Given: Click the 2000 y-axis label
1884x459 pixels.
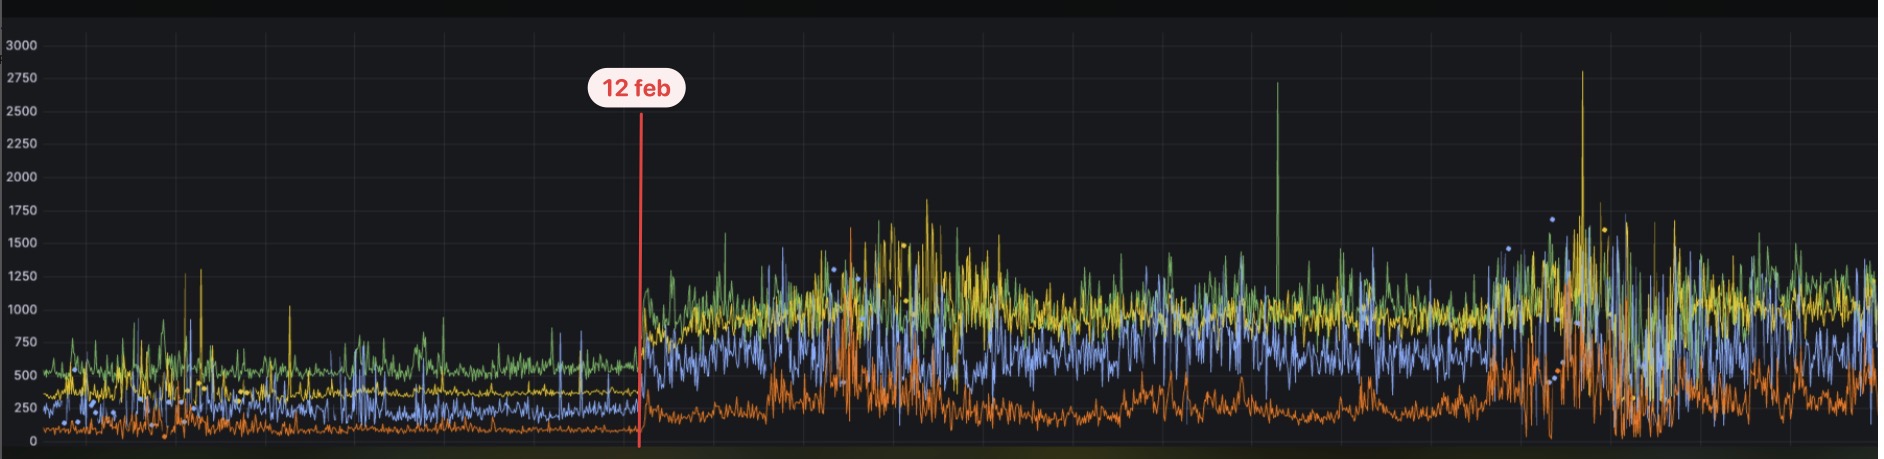Looking at the screenshot, I should 21,177.
